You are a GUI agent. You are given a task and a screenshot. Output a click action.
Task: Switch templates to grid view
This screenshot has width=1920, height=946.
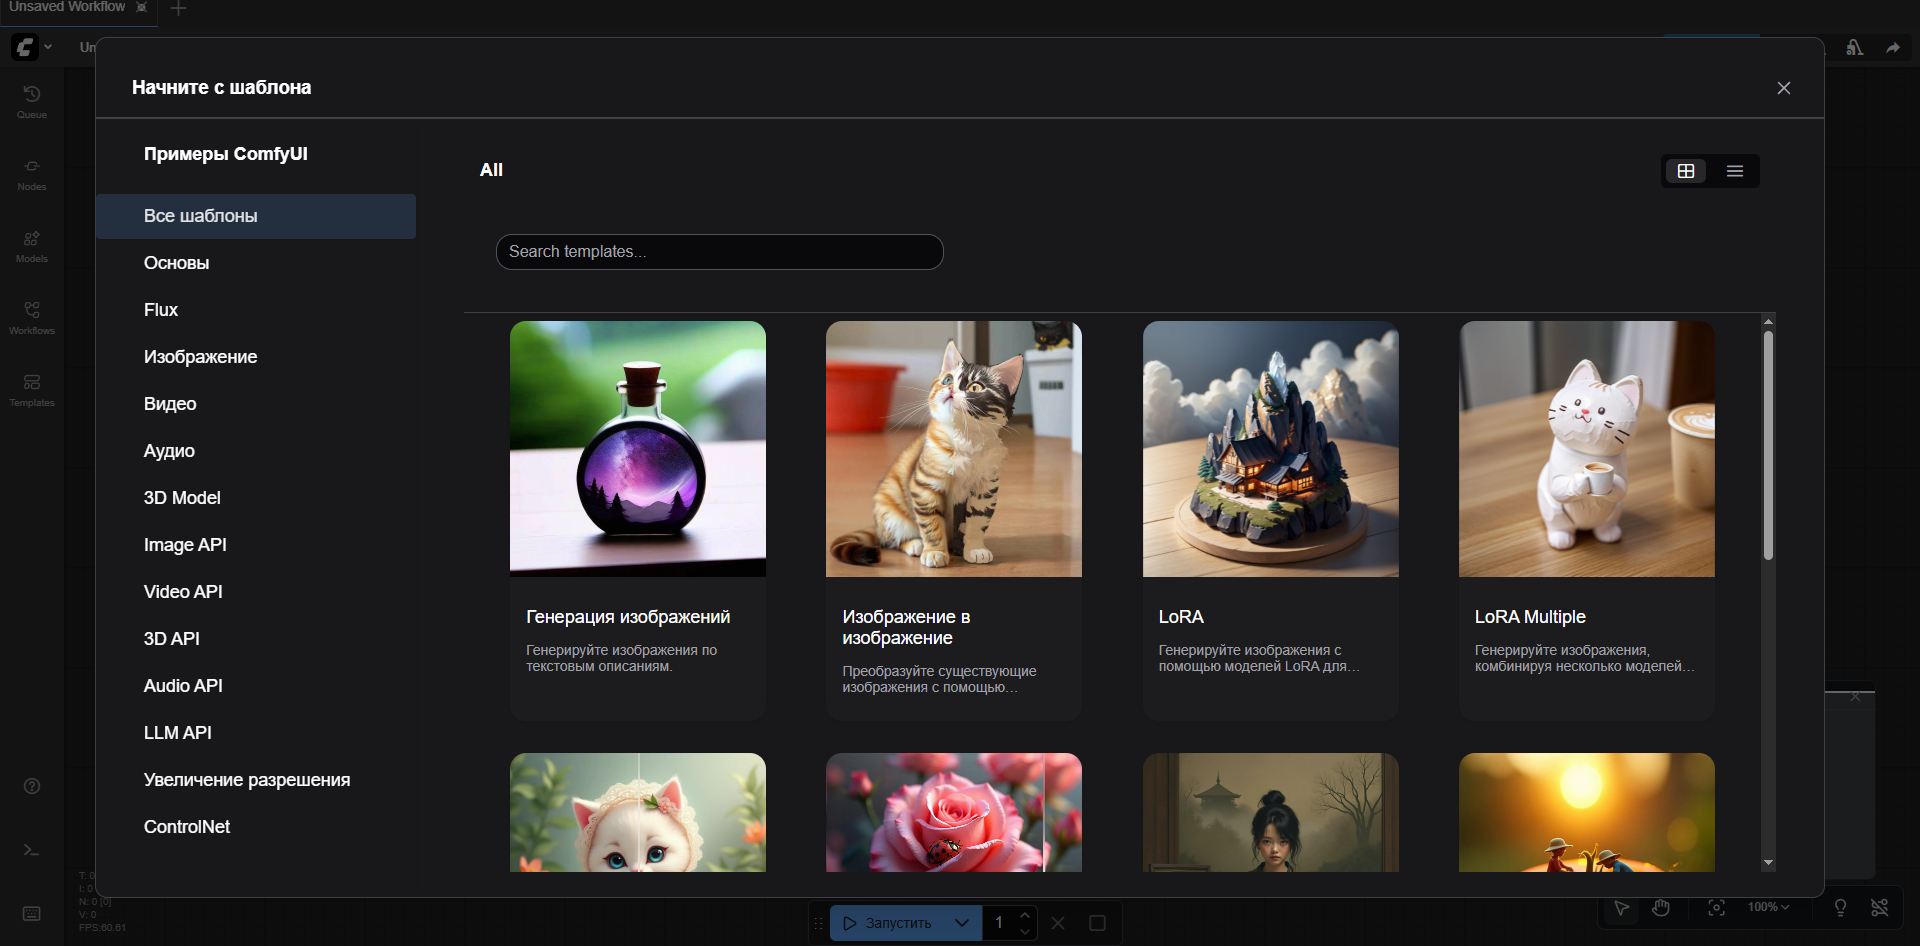1686,171
